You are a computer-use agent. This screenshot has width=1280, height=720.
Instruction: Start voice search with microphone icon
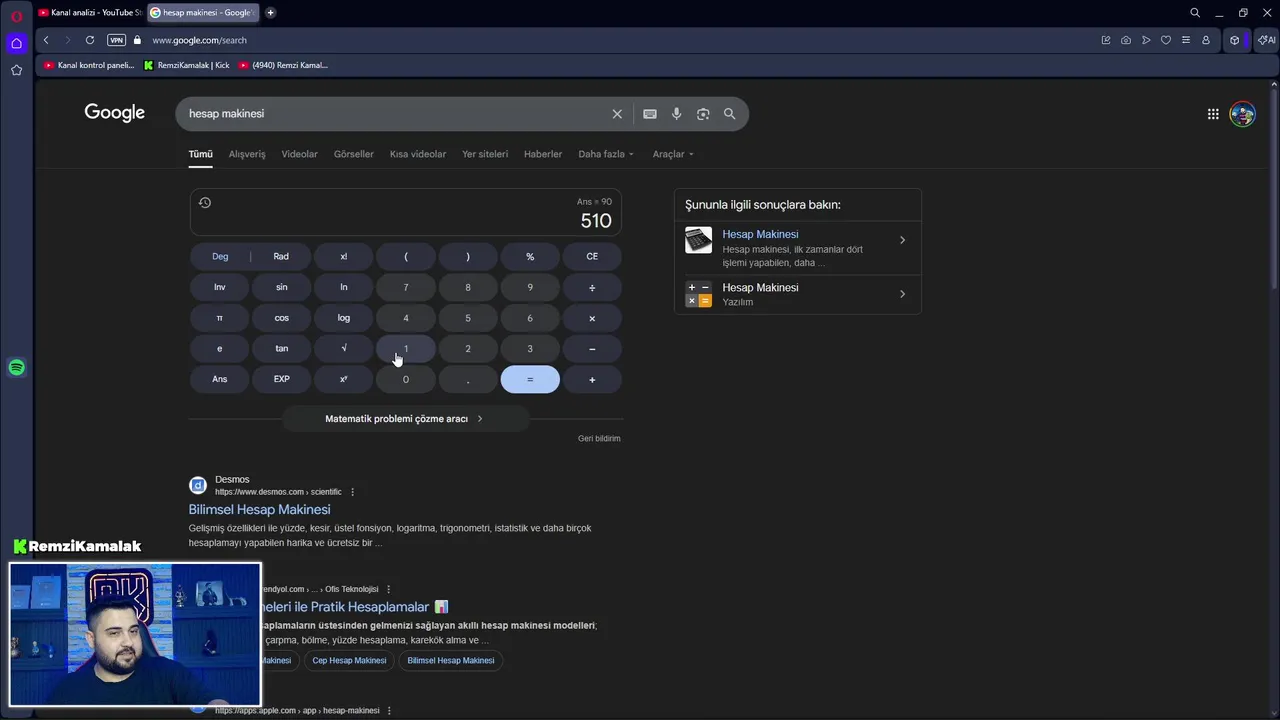(677, 114)
